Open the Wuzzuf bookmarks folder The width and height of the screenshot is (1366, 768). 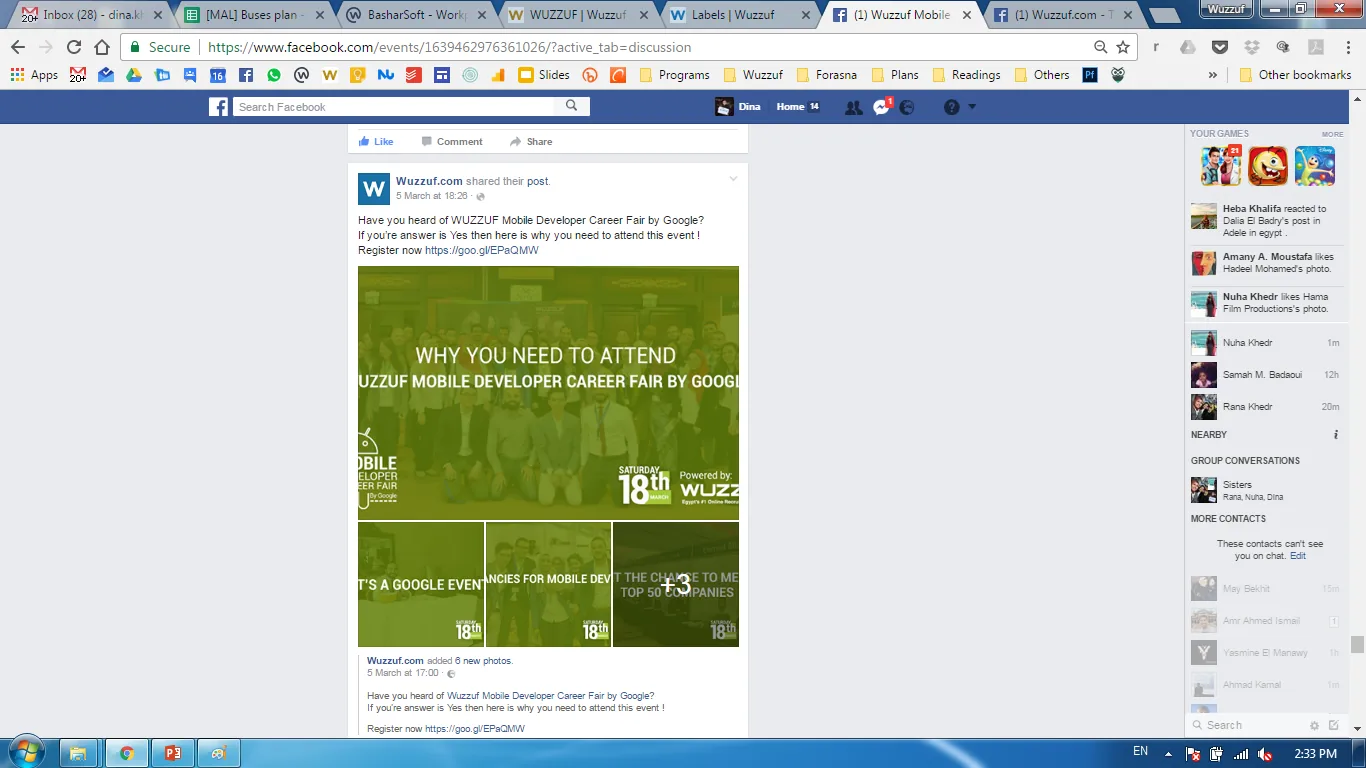(x=753, y=75)
